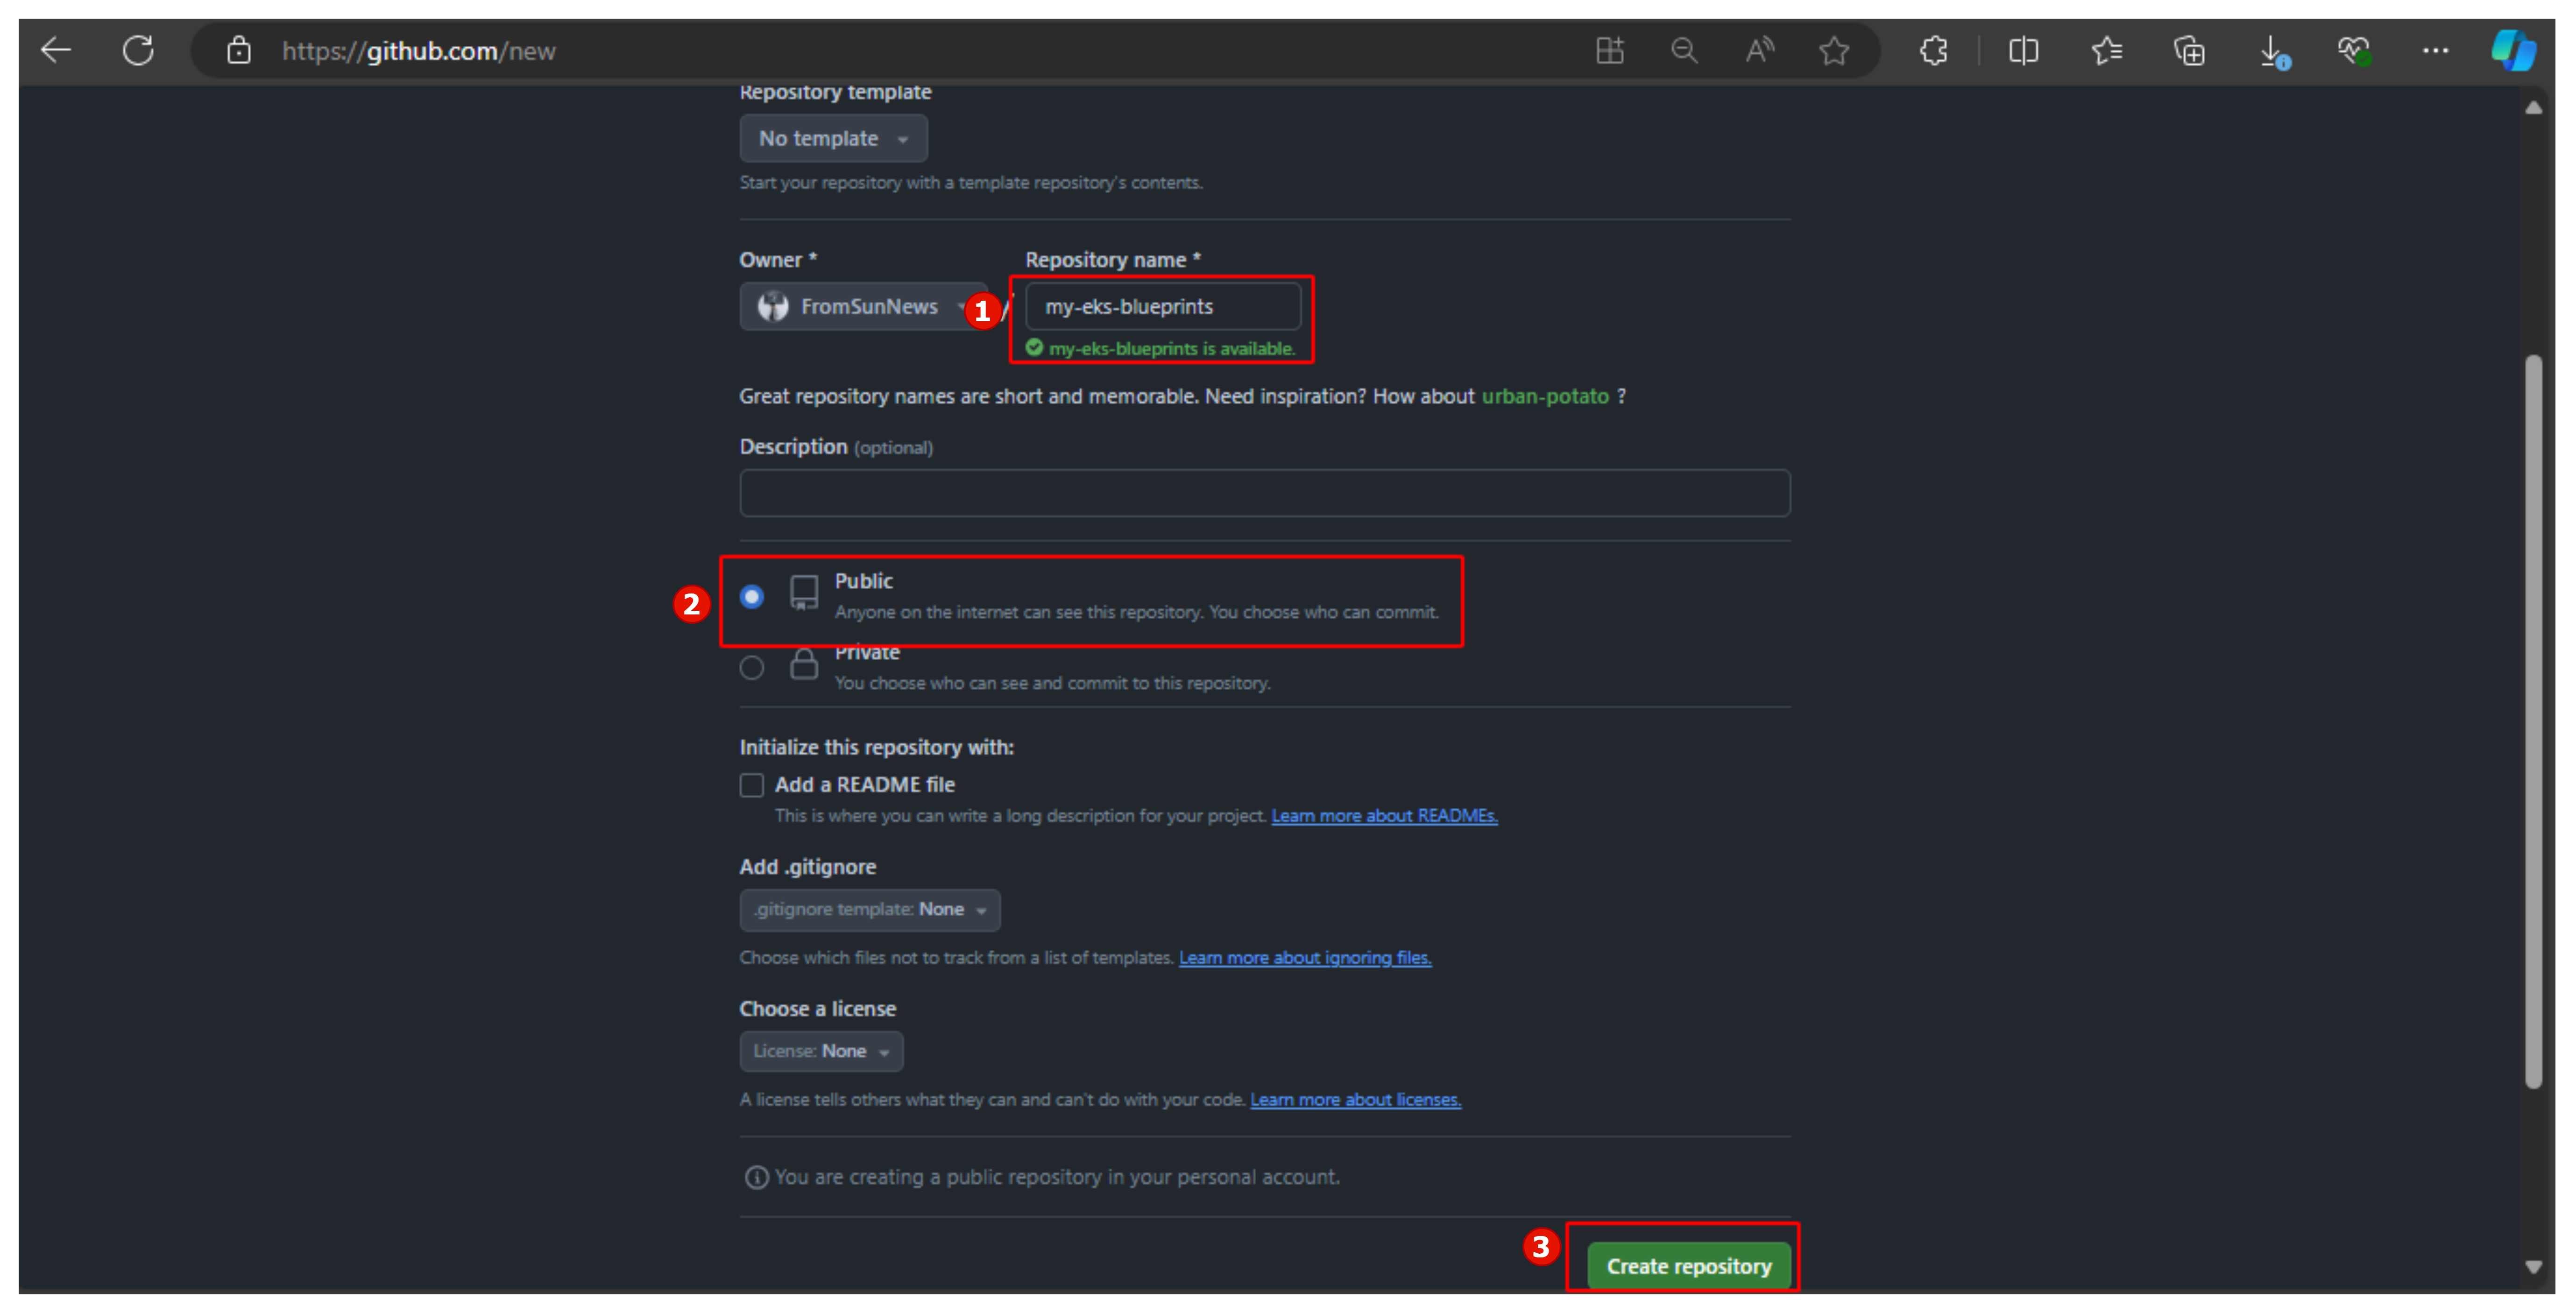Click the 'Add a README file' label
The width and height of the screenshot is (2576, 1313).
(x=864, y=785)
